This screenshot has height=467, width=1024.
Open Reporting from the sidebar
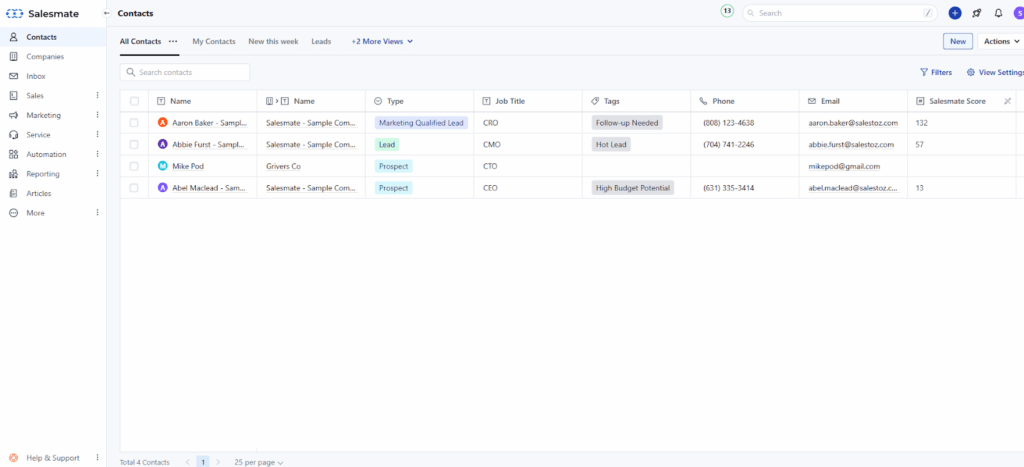coord(44,174)
